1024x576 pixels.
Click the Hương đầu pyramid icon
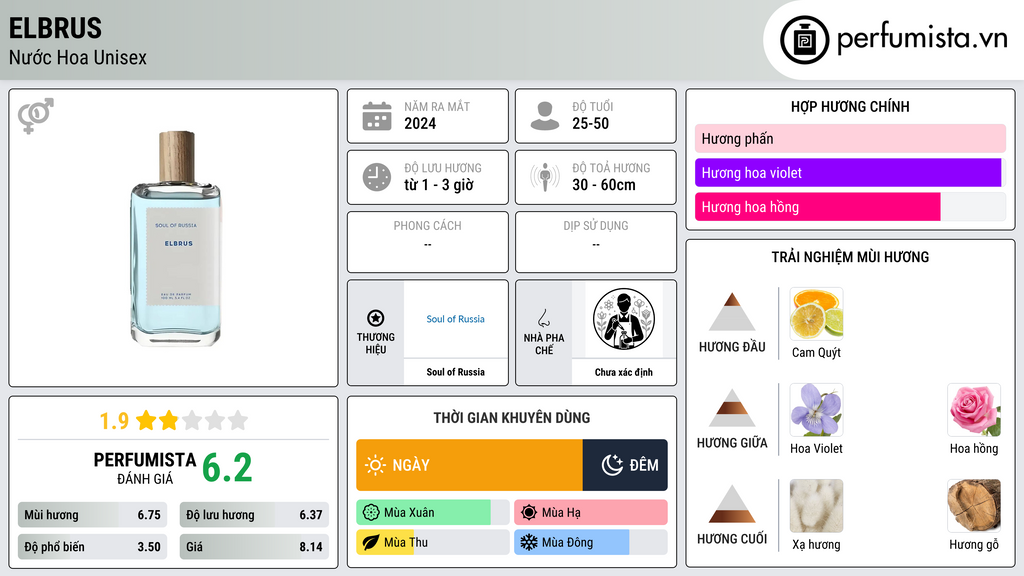[732, 312]
